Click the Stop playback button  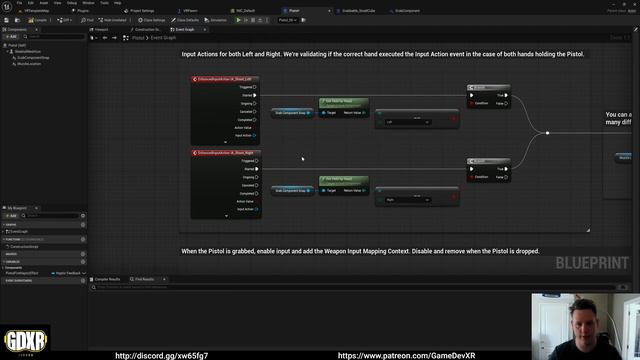253,20
